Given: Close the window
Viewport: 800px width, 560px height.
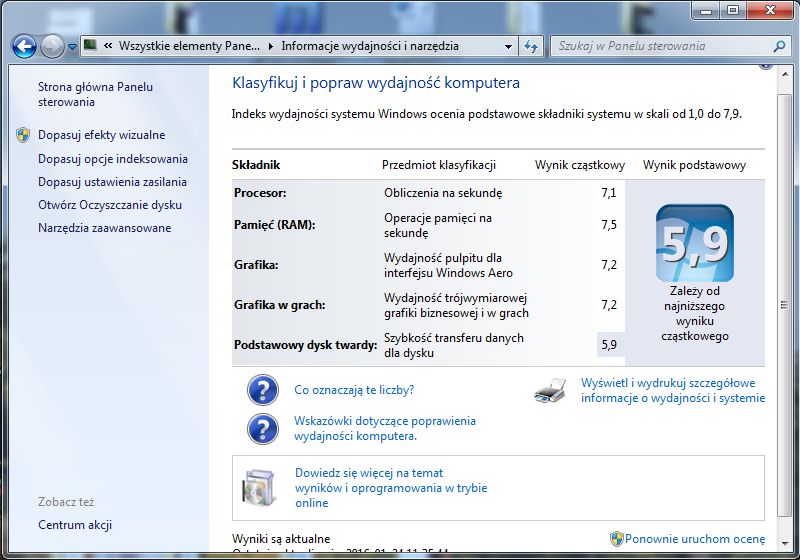Looking at the screenshot, I should [x=770, y=10].
